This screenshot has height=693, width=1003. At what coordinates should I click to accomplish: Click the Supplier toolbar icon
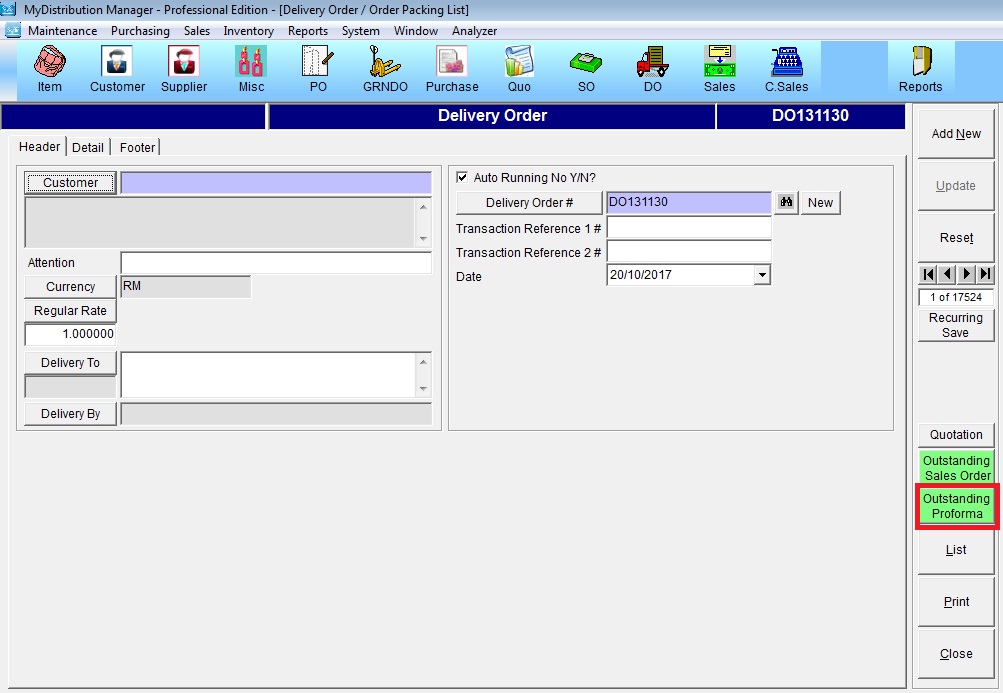[x=184, y=67]
